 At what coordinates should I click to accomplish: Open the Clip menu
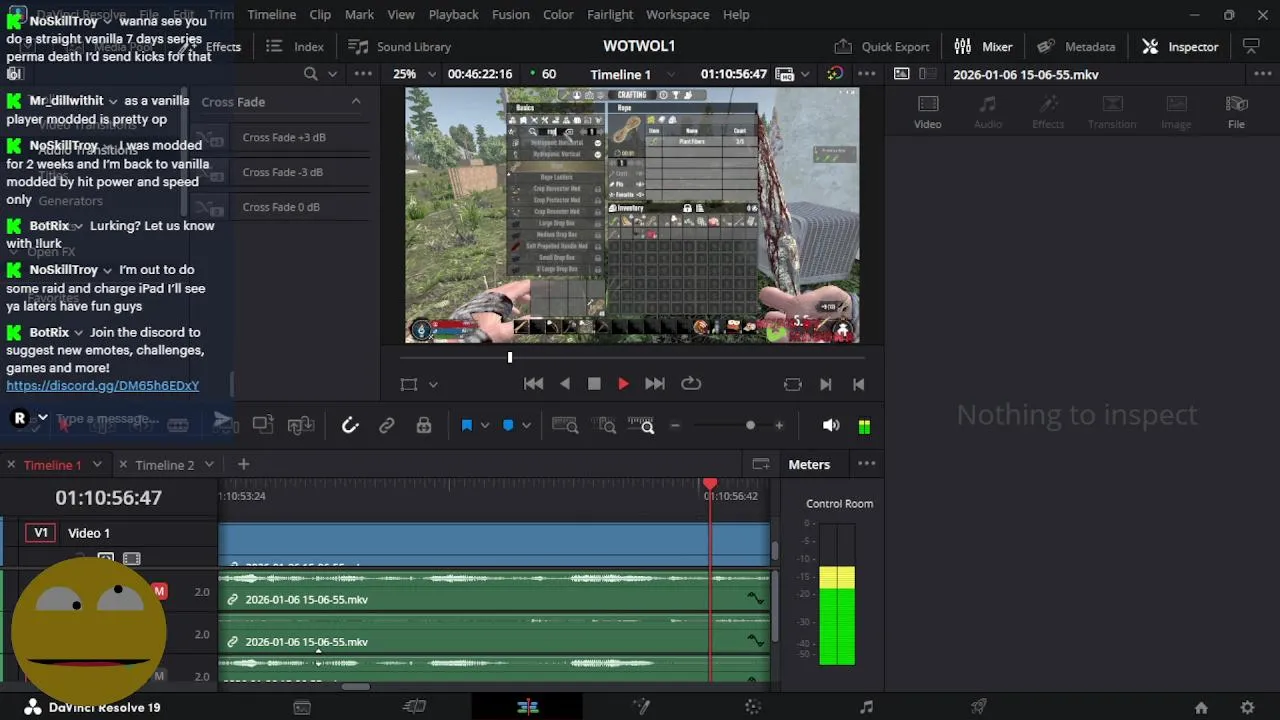(320, 14)
